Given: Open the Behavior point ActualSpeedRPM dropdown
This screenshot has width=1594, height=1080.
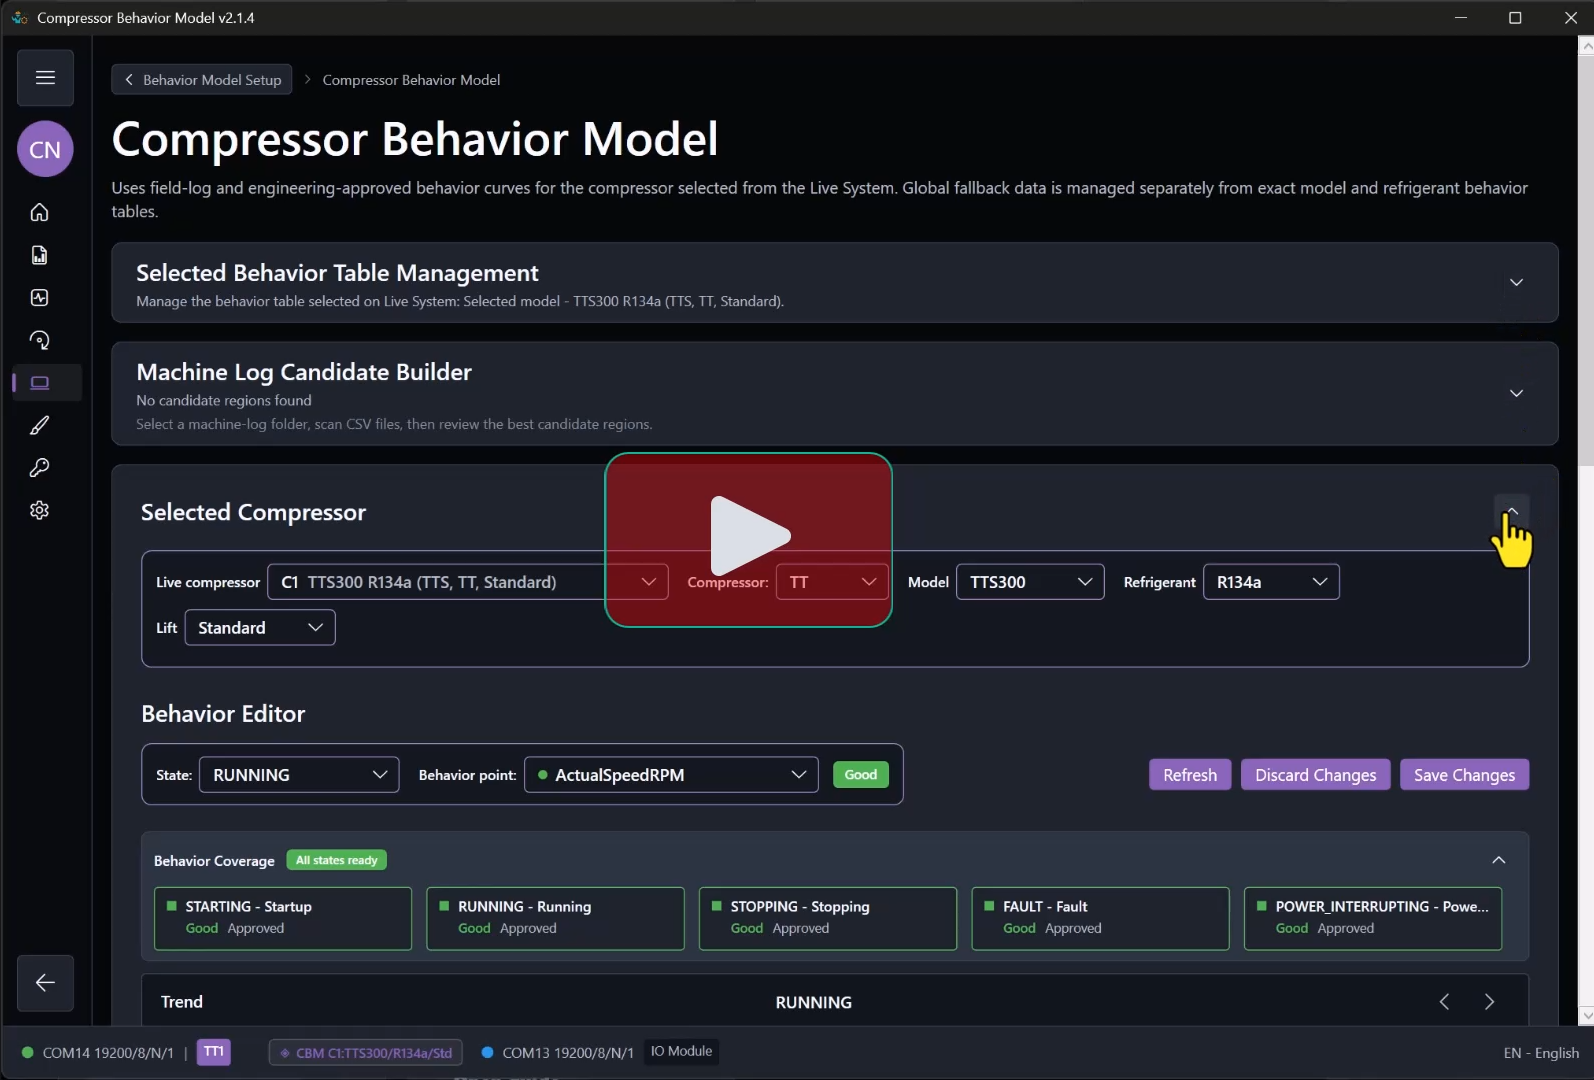Looking at the screenshot, I should coord(671,775).
